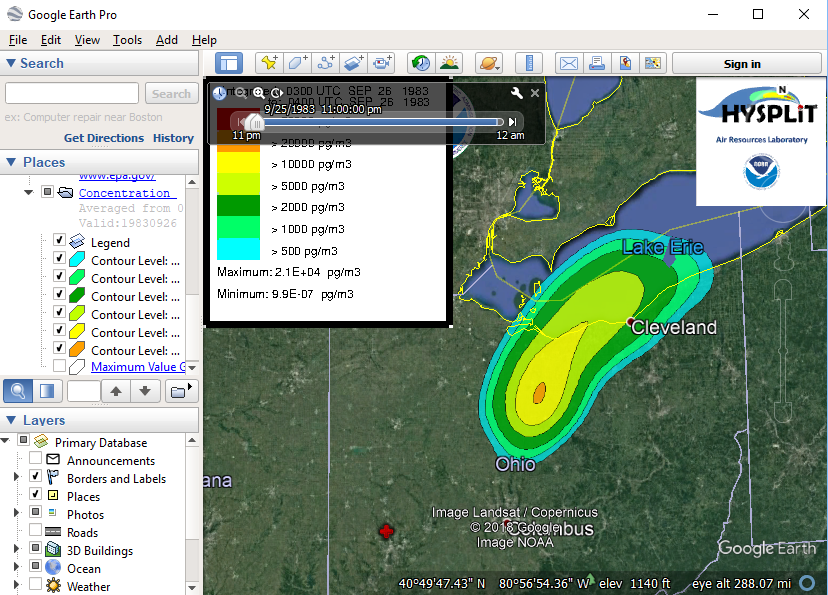
Task: Open the Tools menu
Action: point(127,40)
